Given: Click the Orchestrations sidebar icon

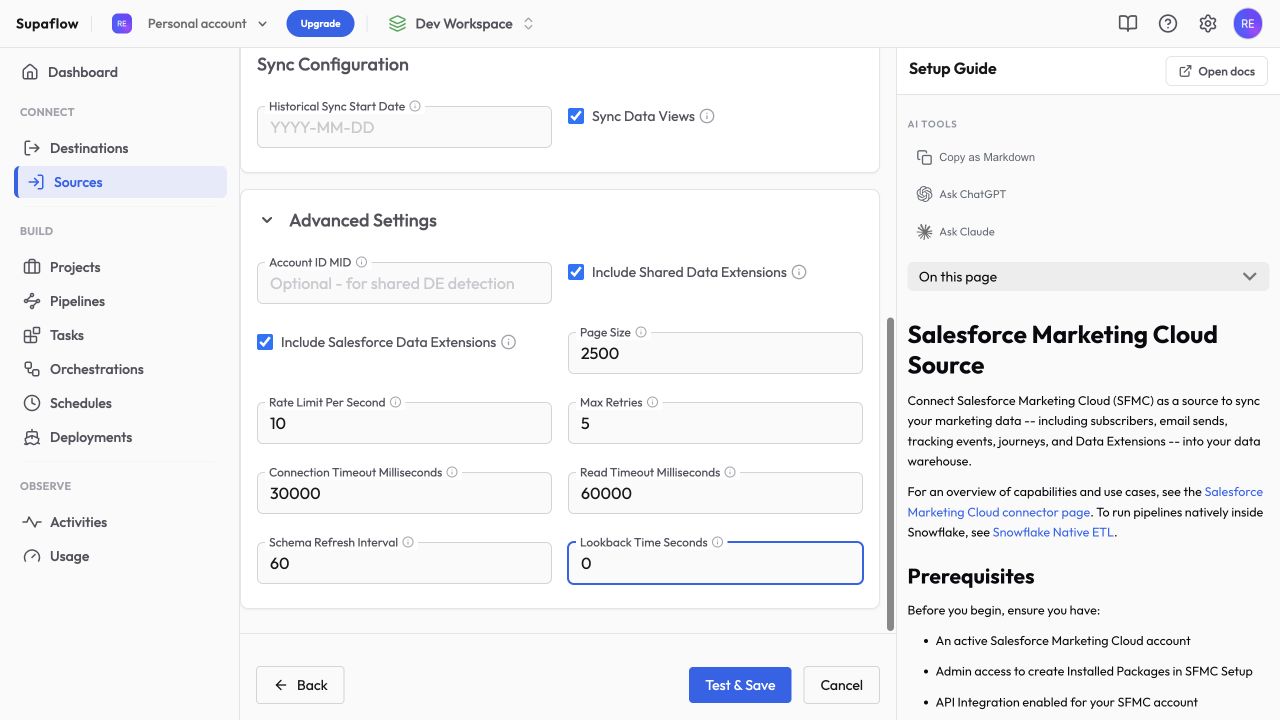Looking at the screenshot, I should 31,369.
